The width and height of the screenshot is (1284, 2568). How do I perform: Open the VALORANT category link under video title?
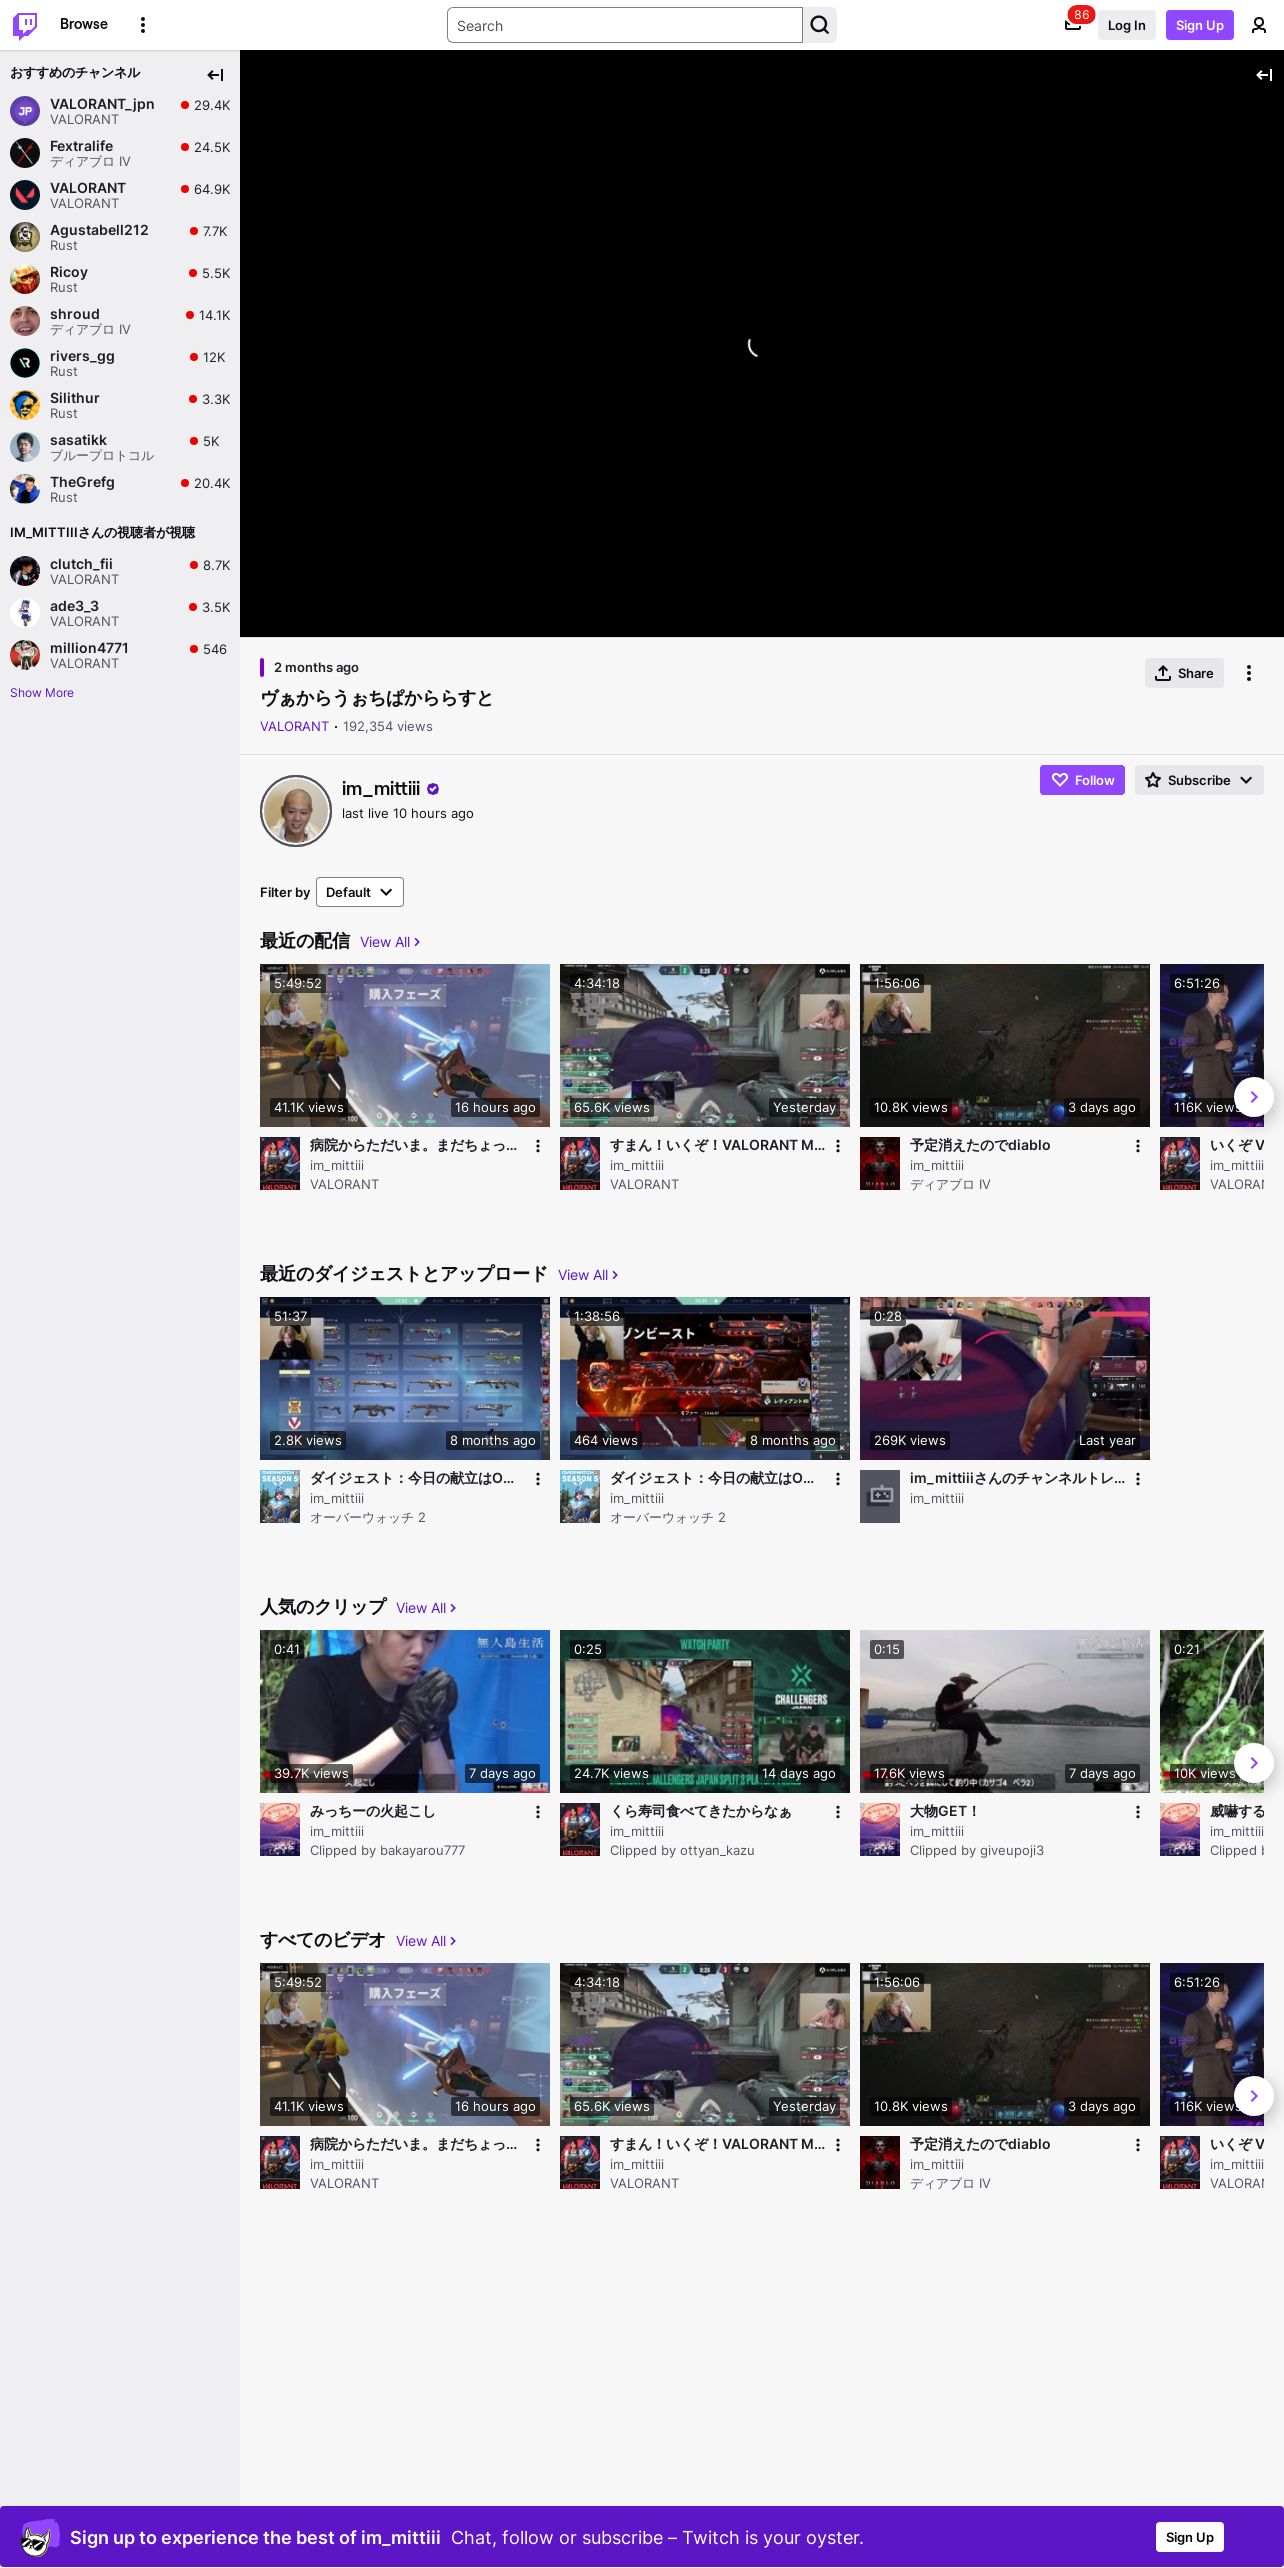click(x=294, y=727)
